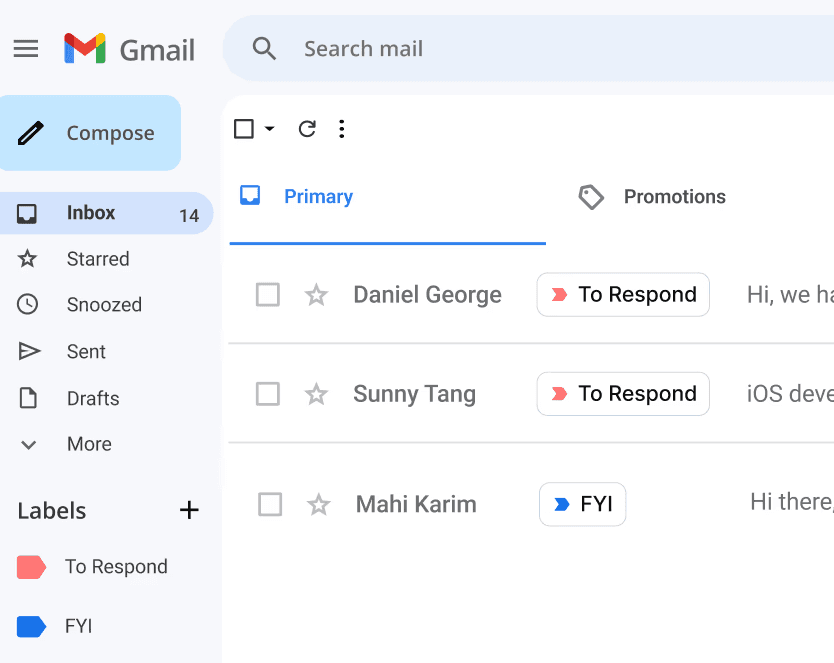
Task: Open the FYI label in sidebar
Action: coord(78,626)
